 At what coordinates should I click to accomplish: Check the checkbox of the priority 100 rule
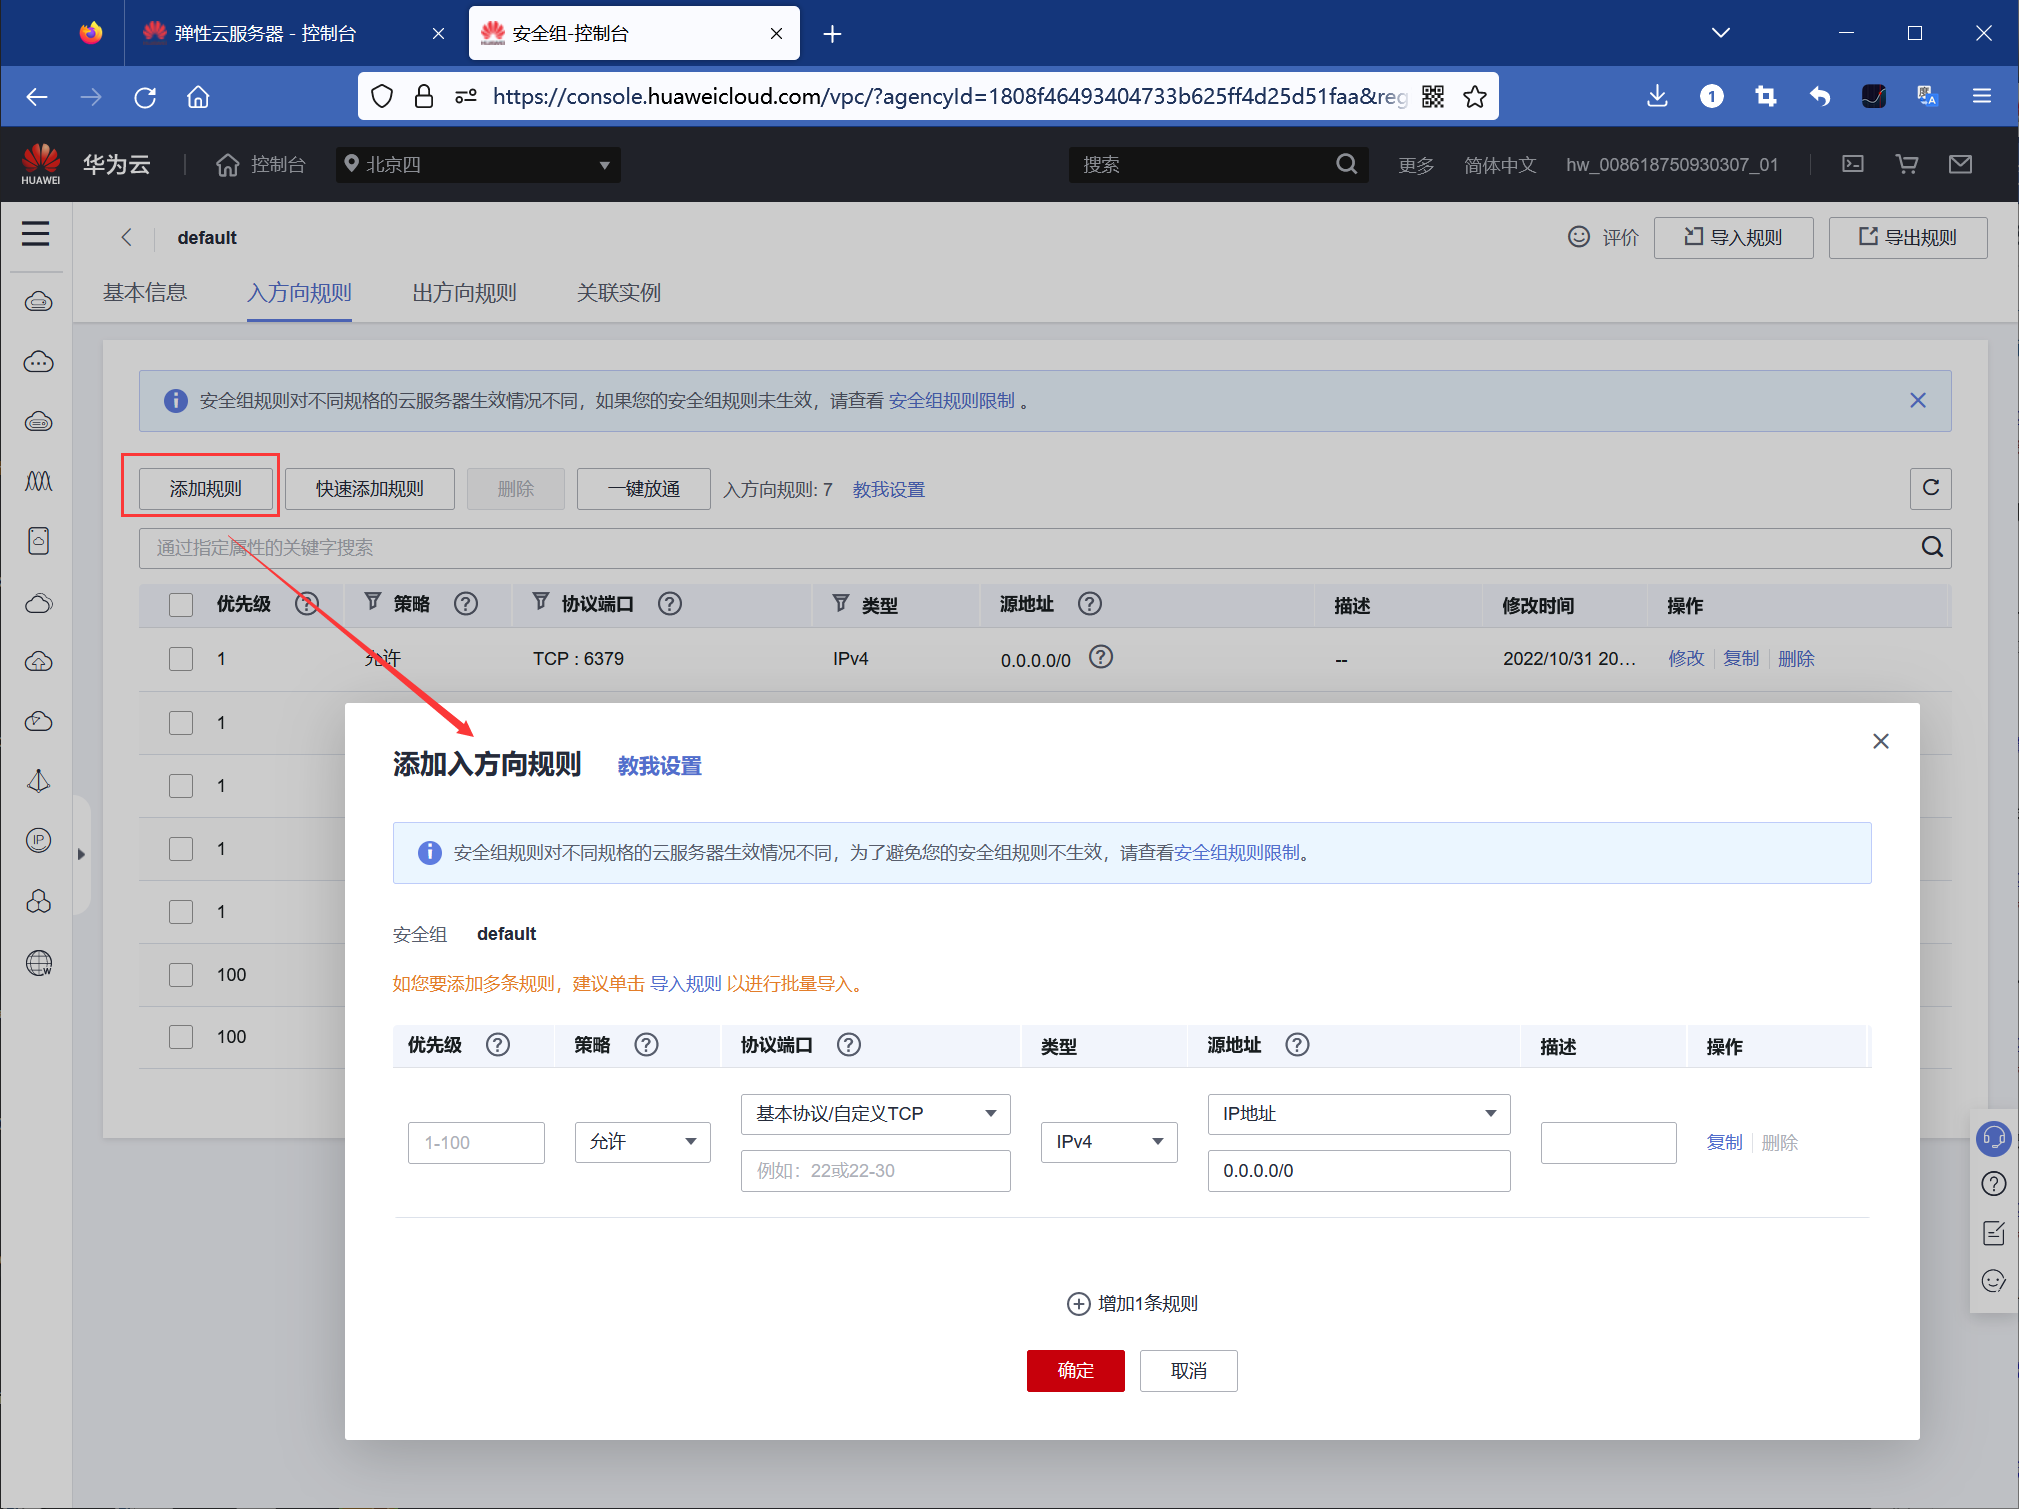[181, 975]
